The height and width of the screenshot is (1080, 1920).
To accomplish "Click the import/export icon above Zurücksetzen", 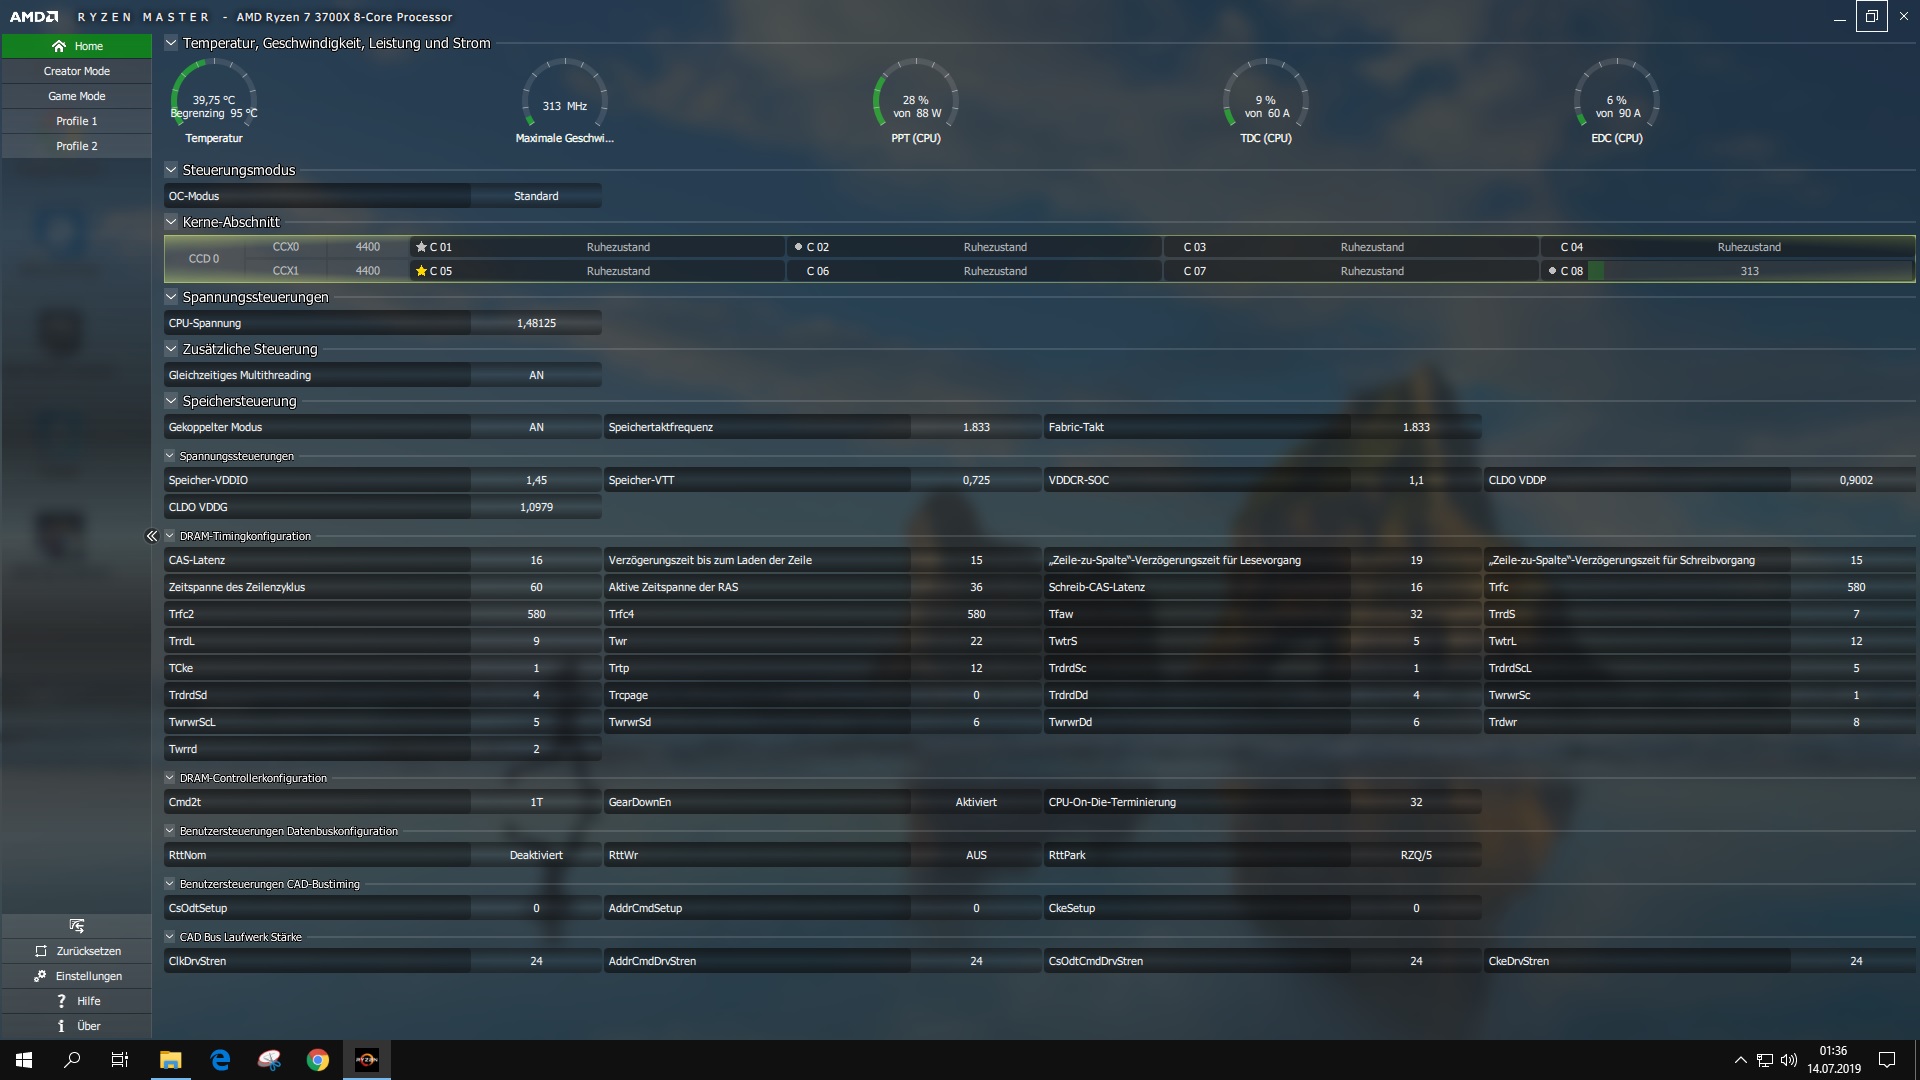I will pyautogui.click(x=77, y=926).
